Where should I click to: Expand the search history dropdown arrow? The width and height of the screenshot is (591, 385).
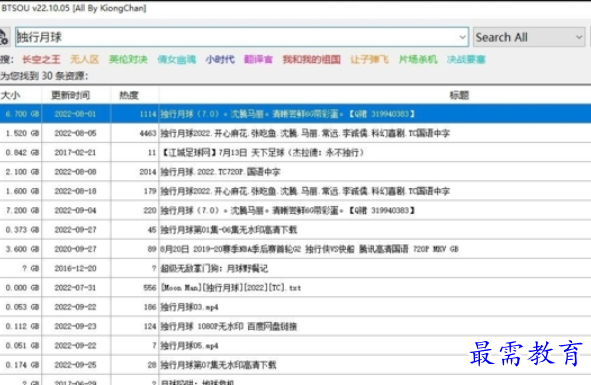click(462, 37)
